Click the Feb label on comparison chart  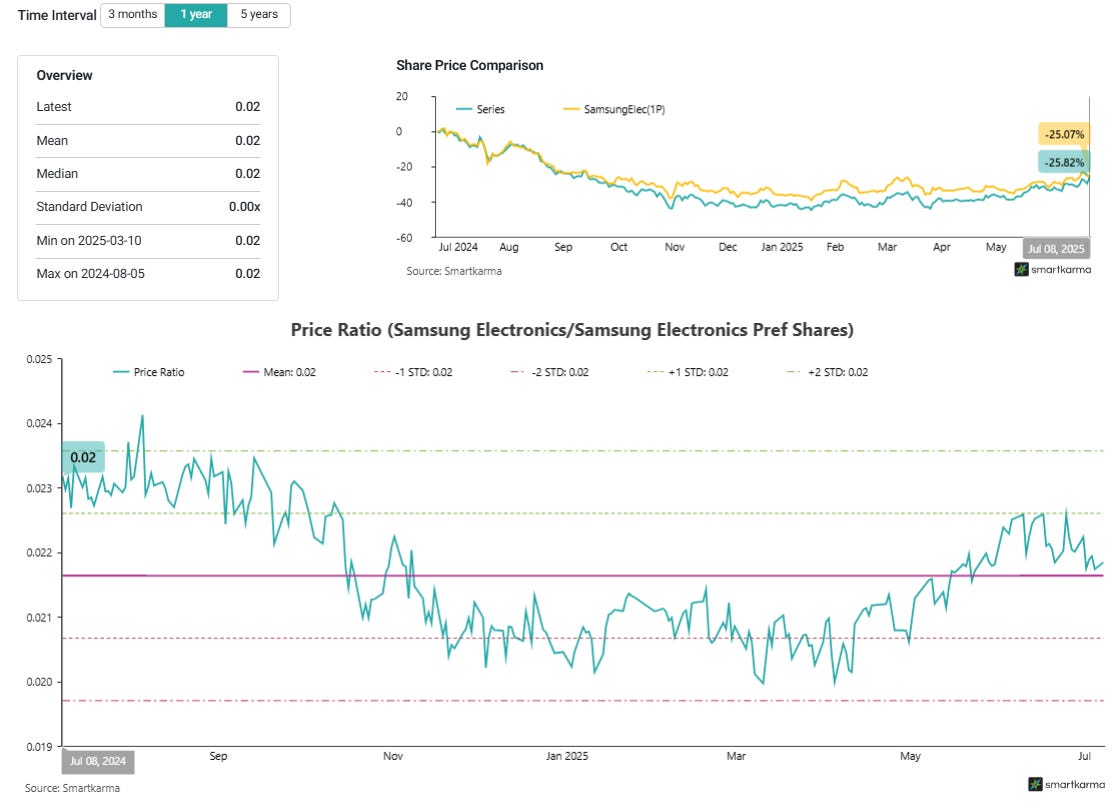tap(835, 247)
